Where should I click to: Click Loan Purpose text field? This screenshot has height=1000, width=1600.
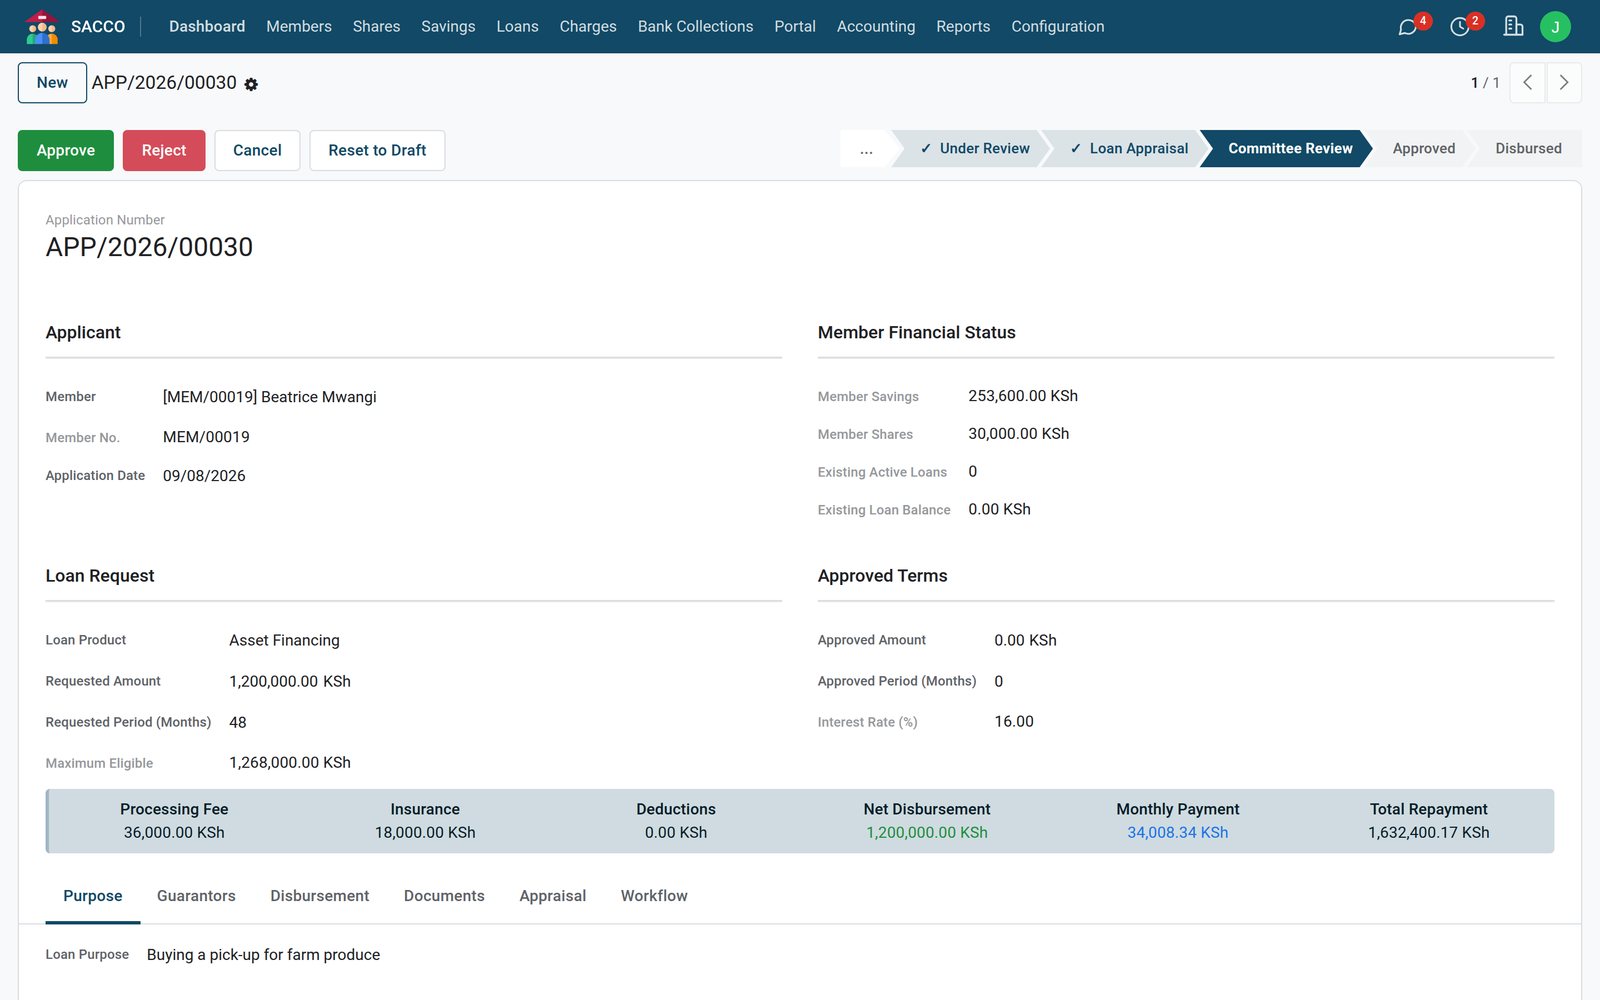(x=263, y=956)
